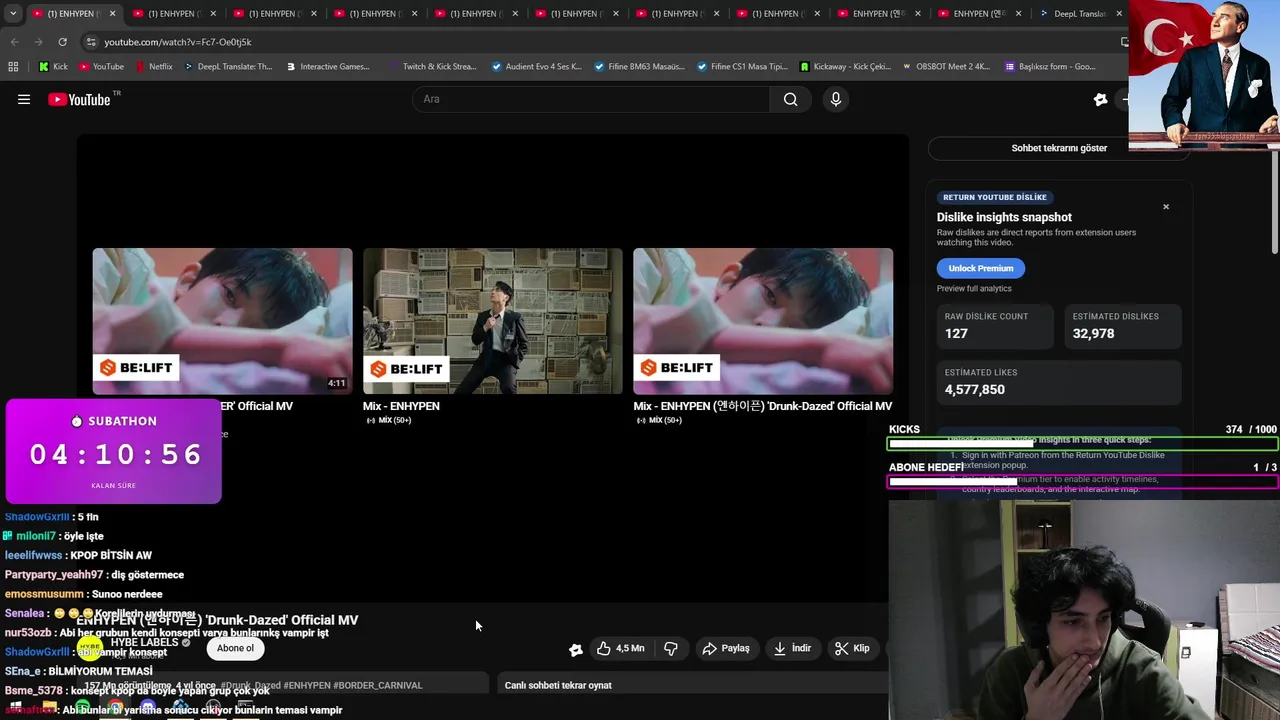Image resolution: width=1280 pixels, height=720 pixels.
Task: Click the gear-flower icon in YouTube header
Action: 1101,99
